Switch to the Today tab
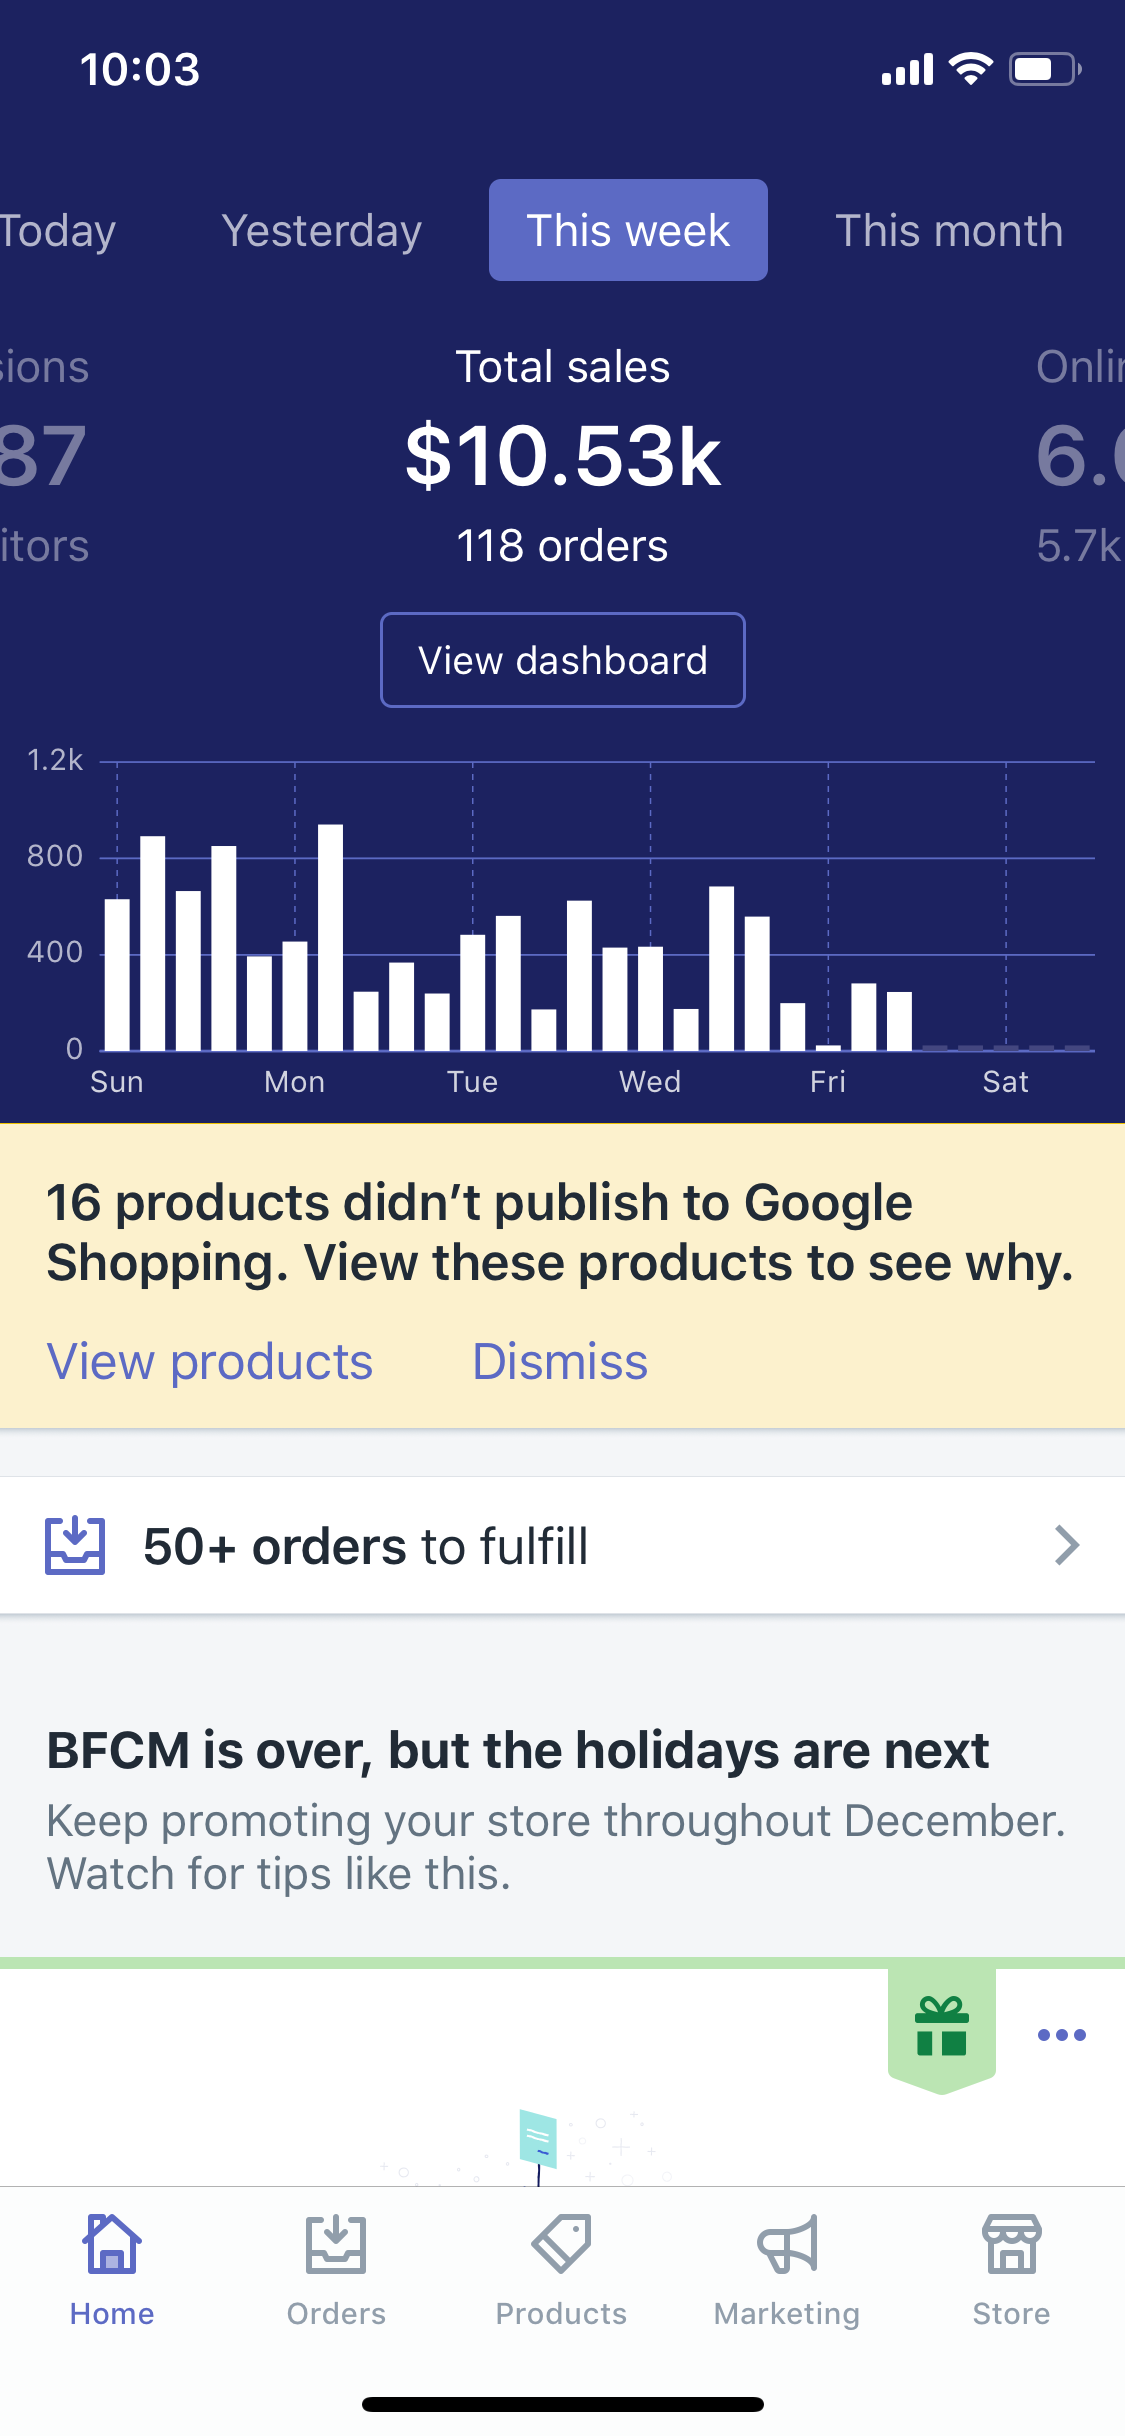Viewport: 1125px width, 2436px height. 57,231
